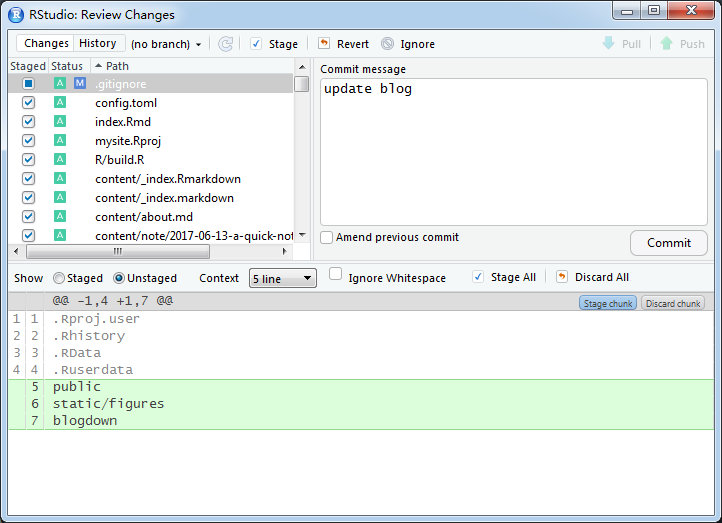Click the Discard All icon

(561, 277)
